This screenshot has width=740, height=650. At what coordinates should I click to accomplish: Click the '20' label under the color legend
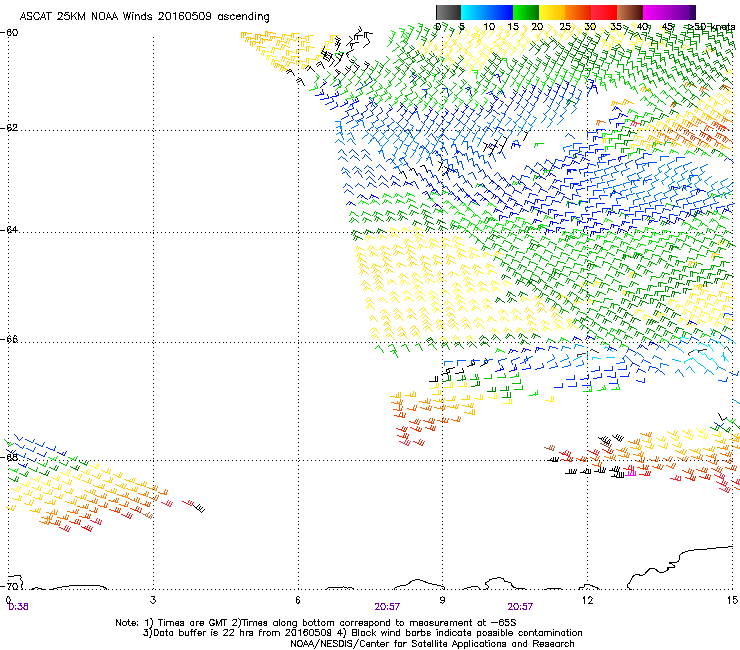click(537, 27)
